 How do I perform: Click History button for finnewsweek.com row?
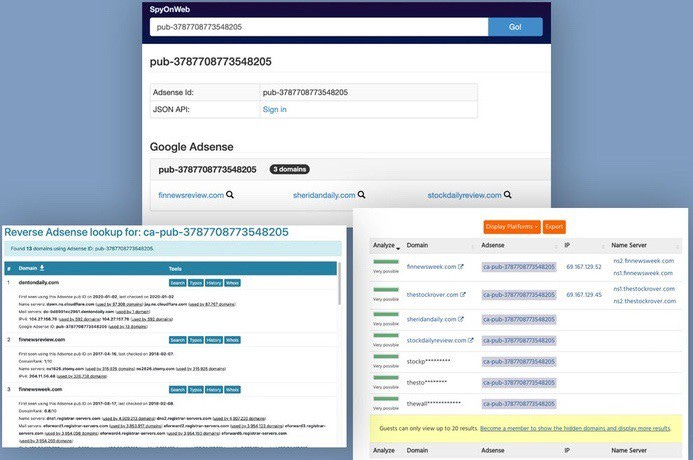[214, 389]
